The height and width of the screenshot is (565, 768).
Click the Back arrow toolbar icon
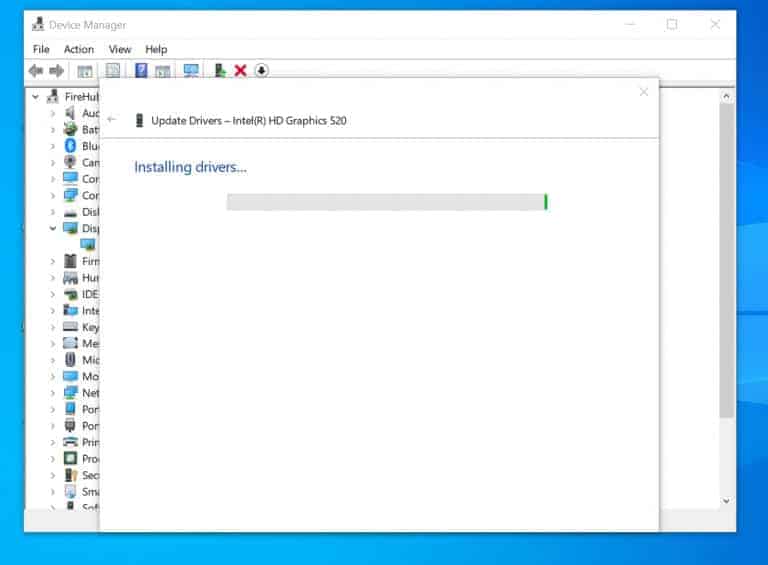36,71
